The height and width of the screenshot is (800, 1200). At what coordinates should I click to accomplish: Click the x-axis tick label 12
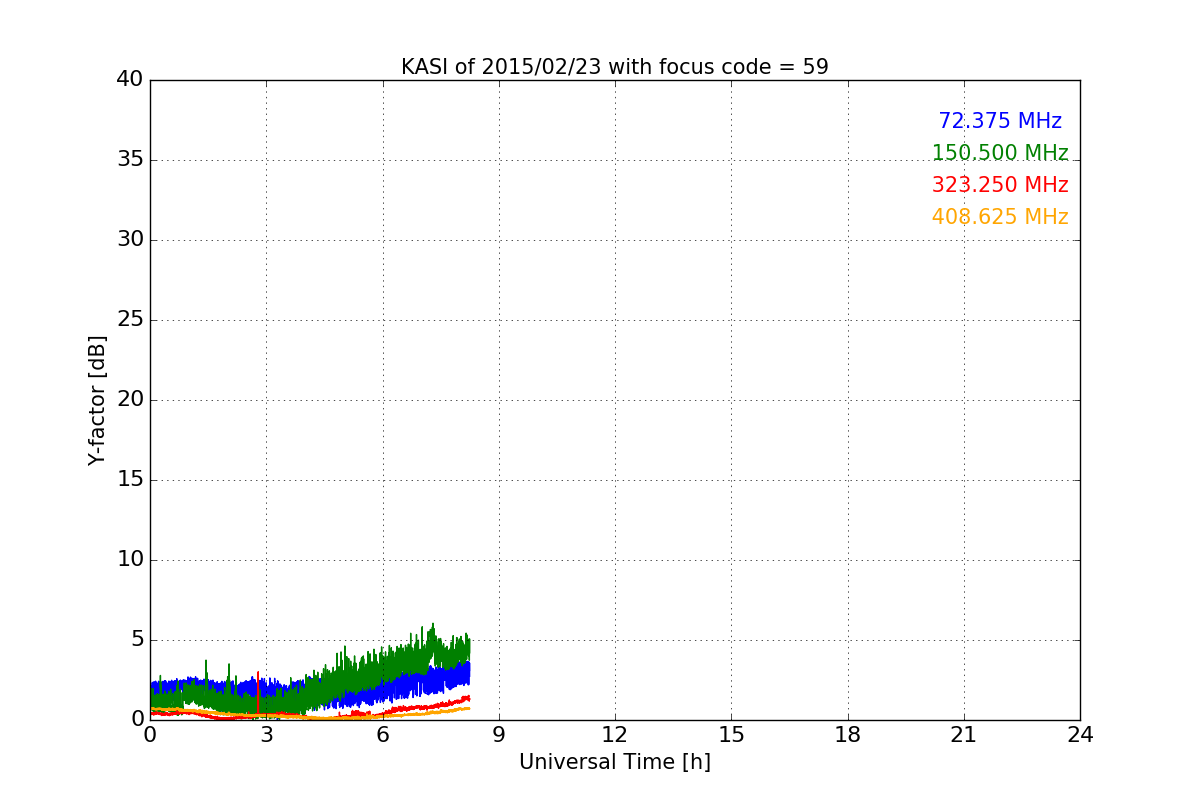pyautogui.click(x=614, y=735)
